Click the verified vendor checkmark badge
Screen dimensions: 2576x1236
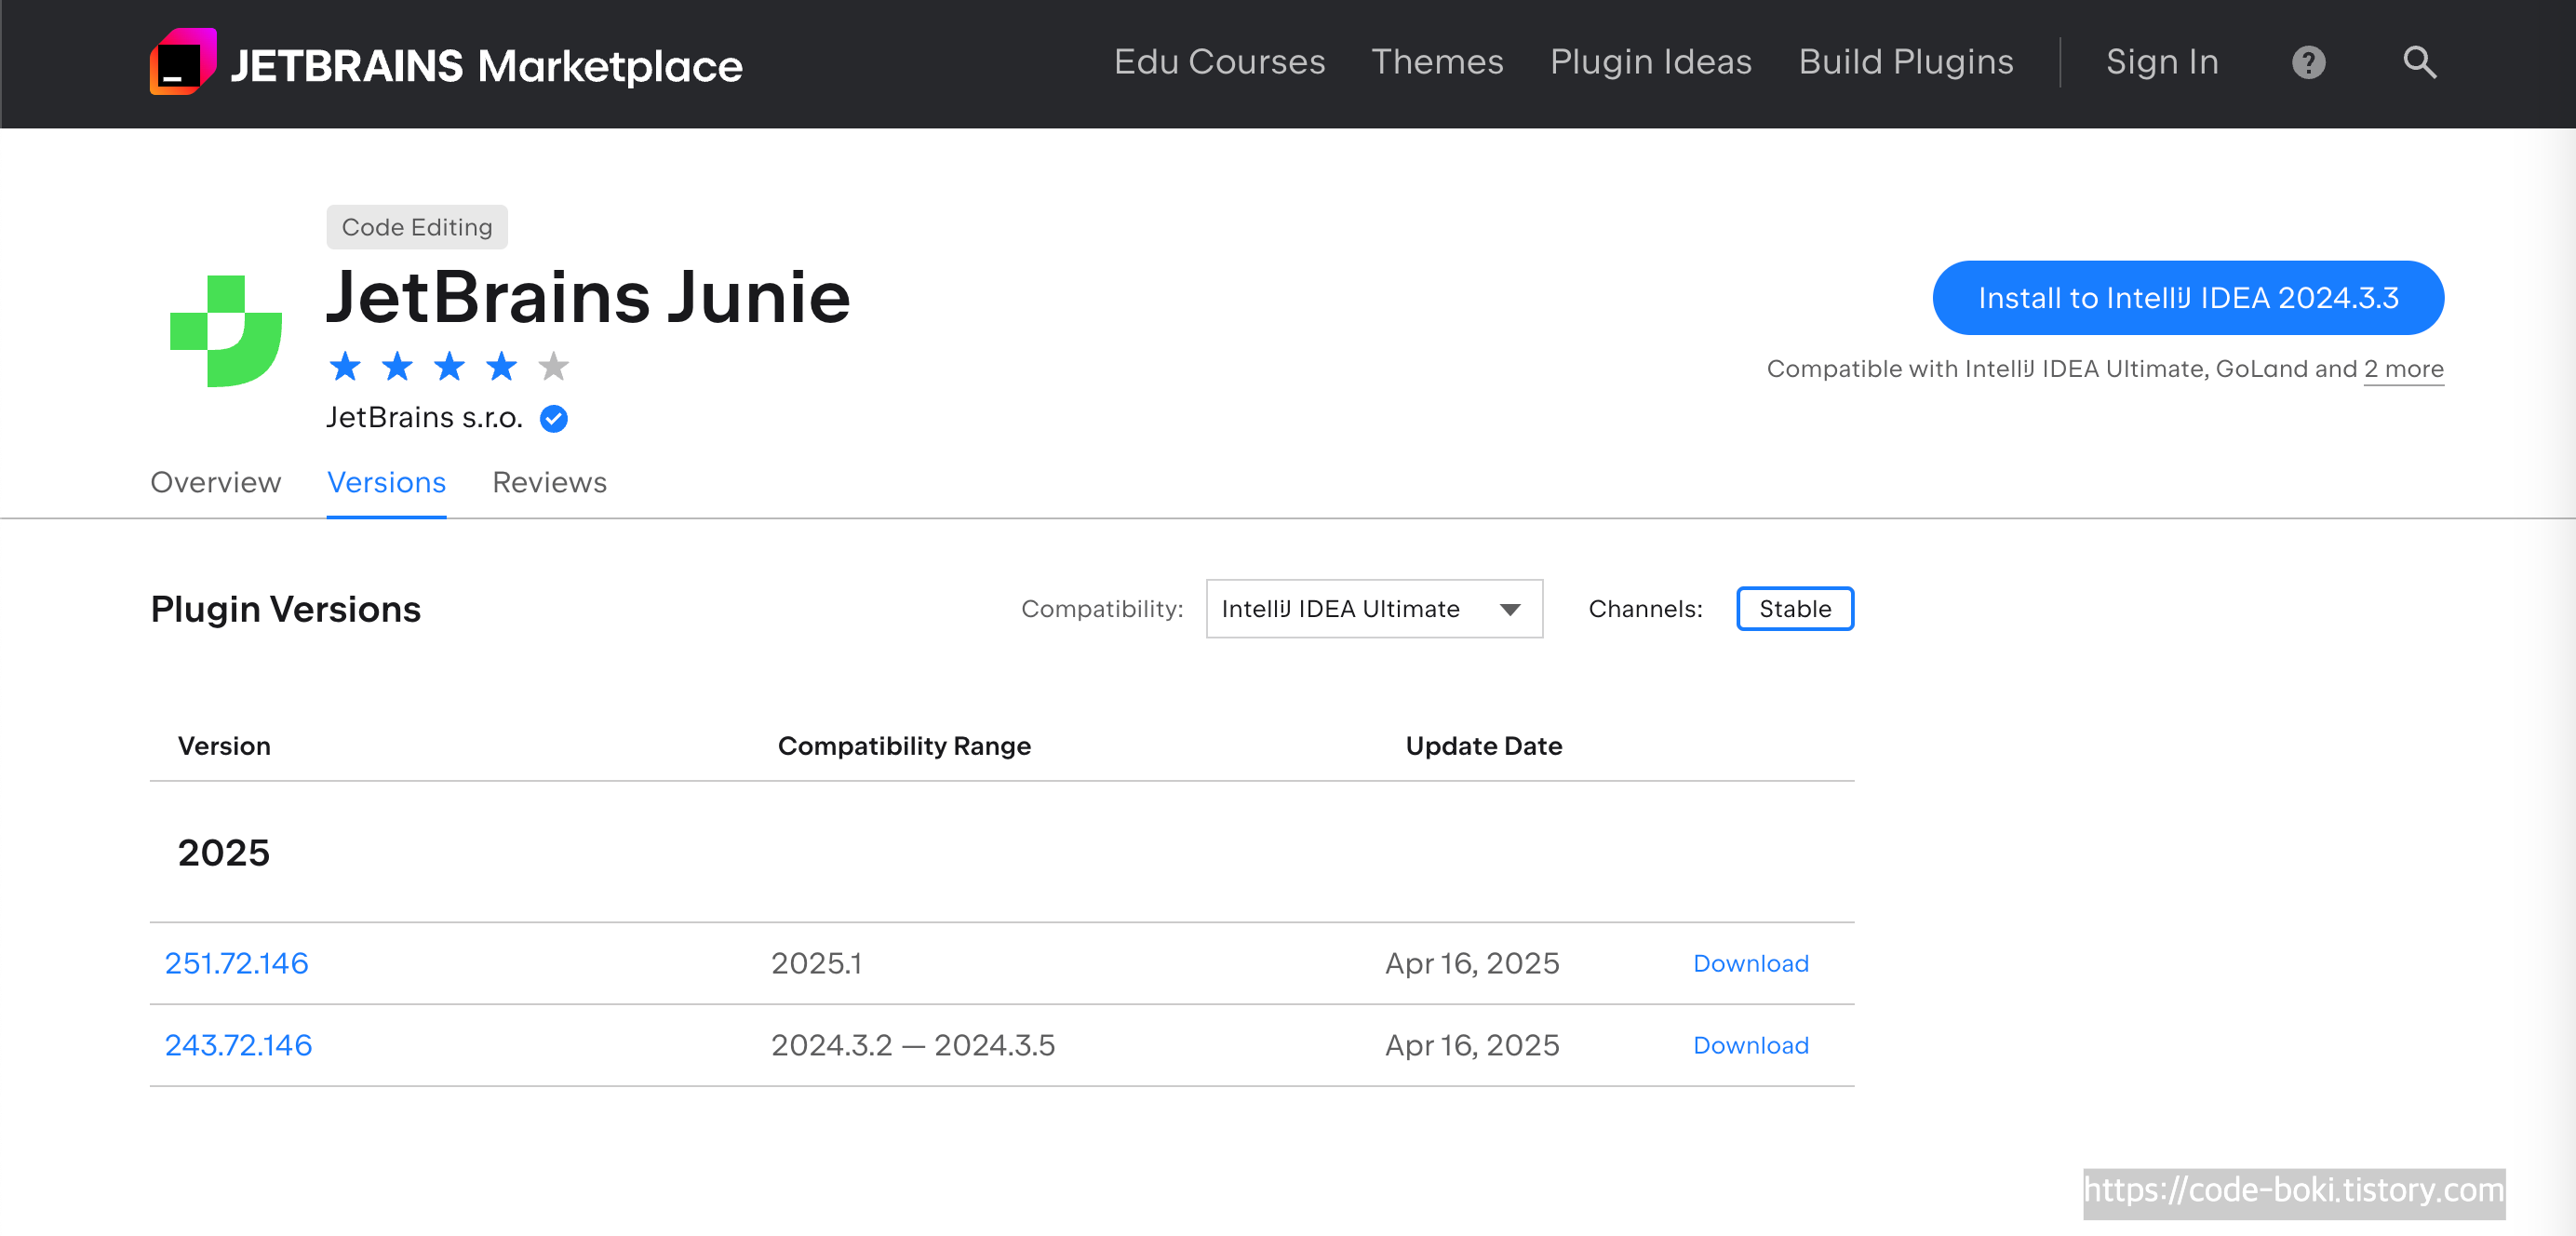click(x=553, y=418)
